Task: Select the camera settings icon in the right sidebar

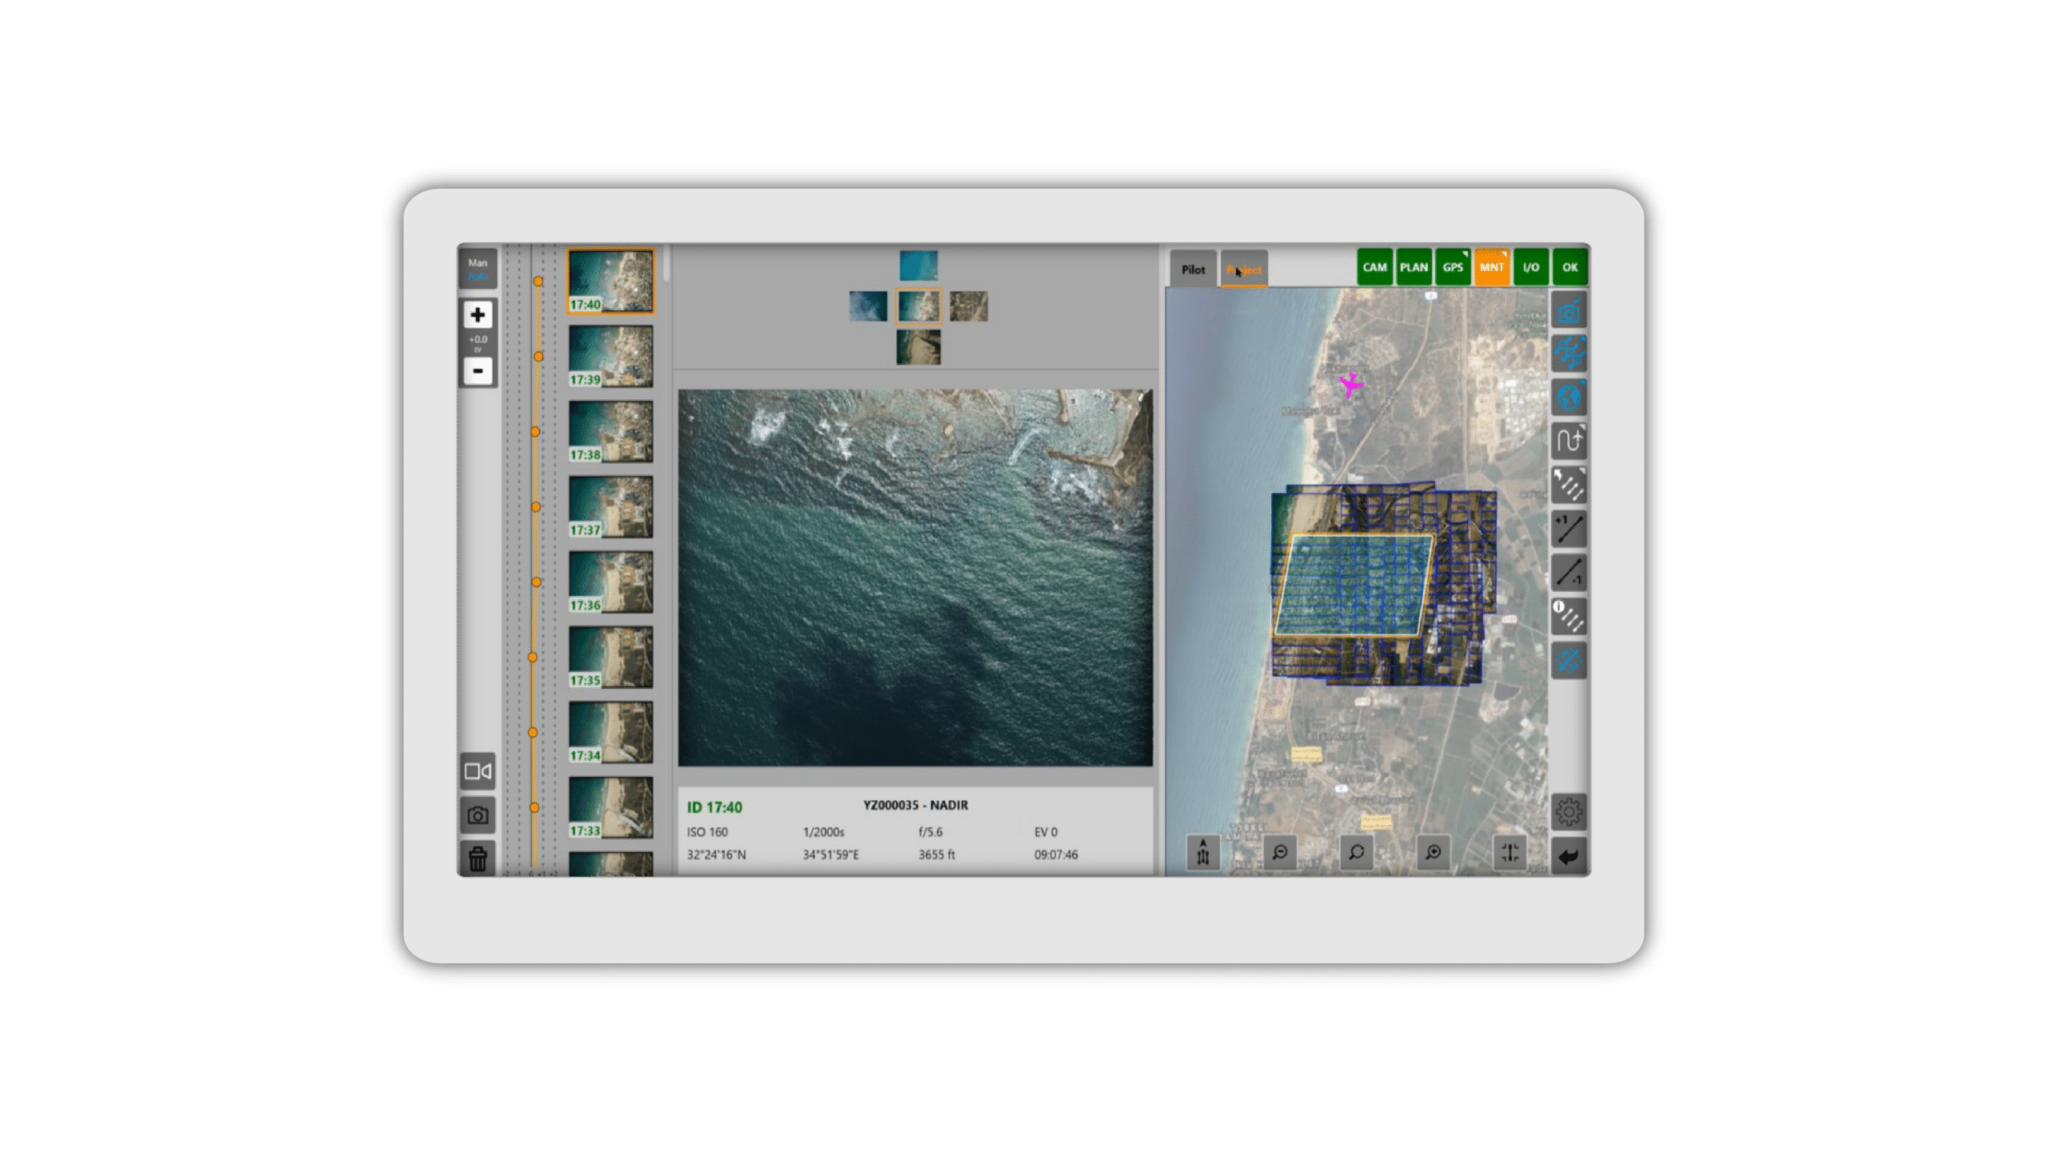Action: [x=1568, y=310]
